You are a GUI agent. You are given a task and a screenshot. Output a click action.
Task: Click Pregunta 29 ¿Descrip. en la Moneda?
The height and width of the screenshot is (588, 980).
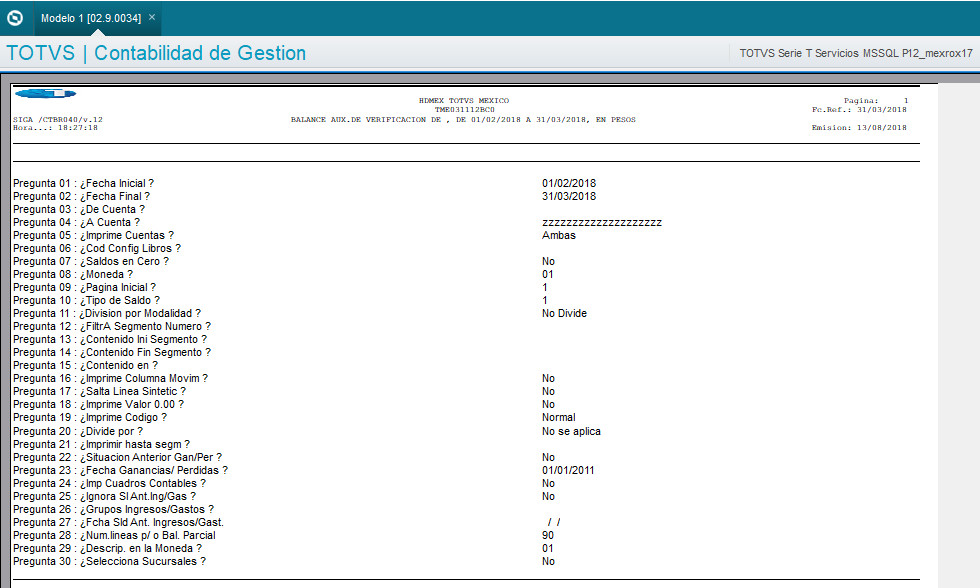(108, 549)
